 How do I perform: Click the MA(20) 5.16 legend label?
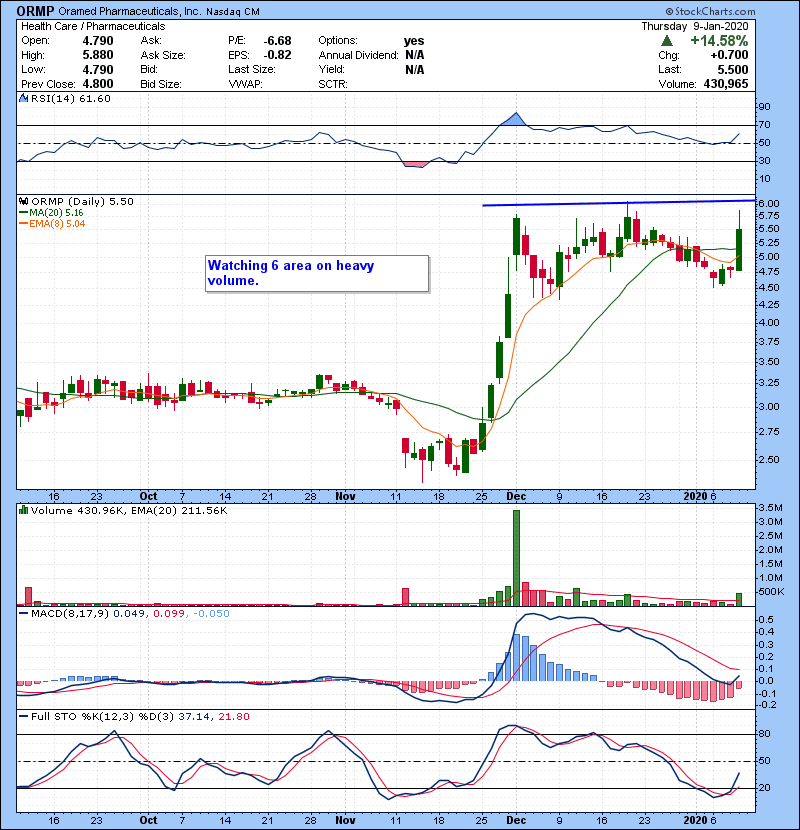point(57,212)
